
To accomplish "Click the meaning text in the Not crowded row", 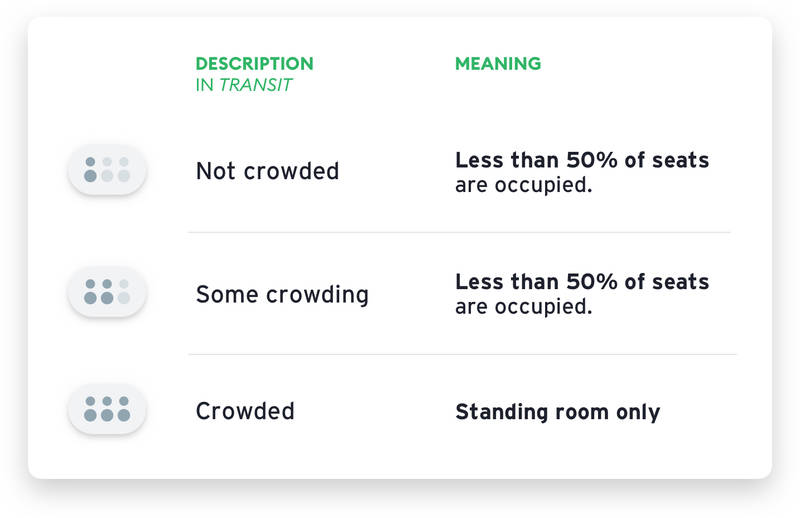I will (x=582, y=172).
